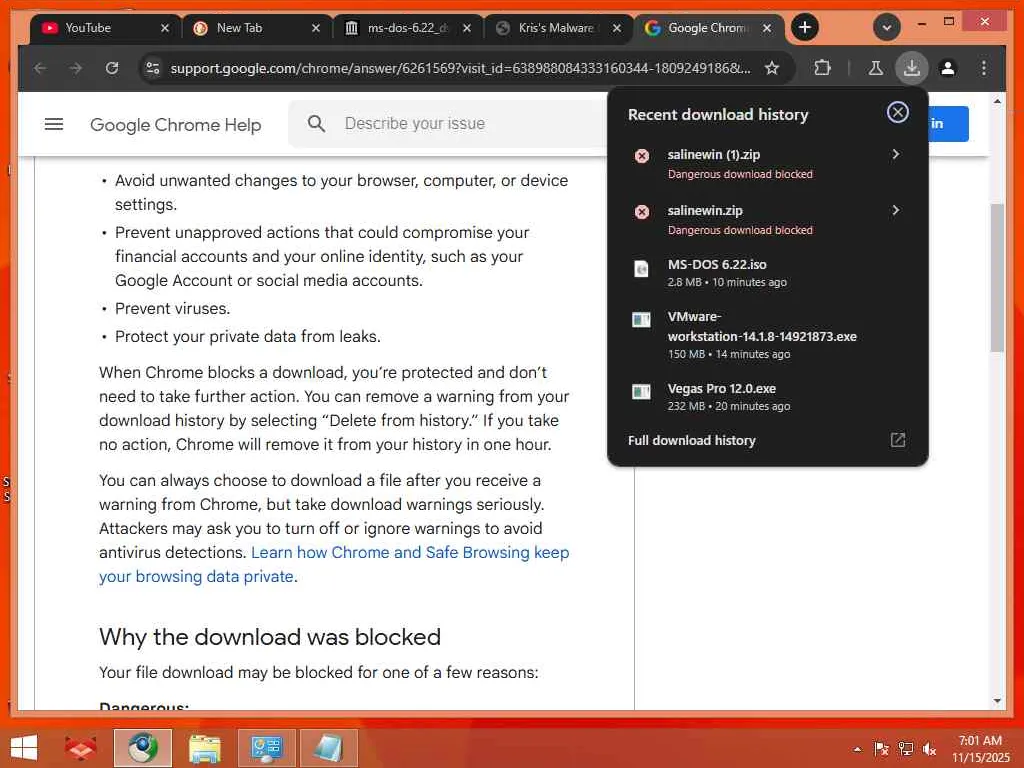Select the Vegas Pro 12.0.exe download entry
The image size is (1024, 768).
pos(767,396)
